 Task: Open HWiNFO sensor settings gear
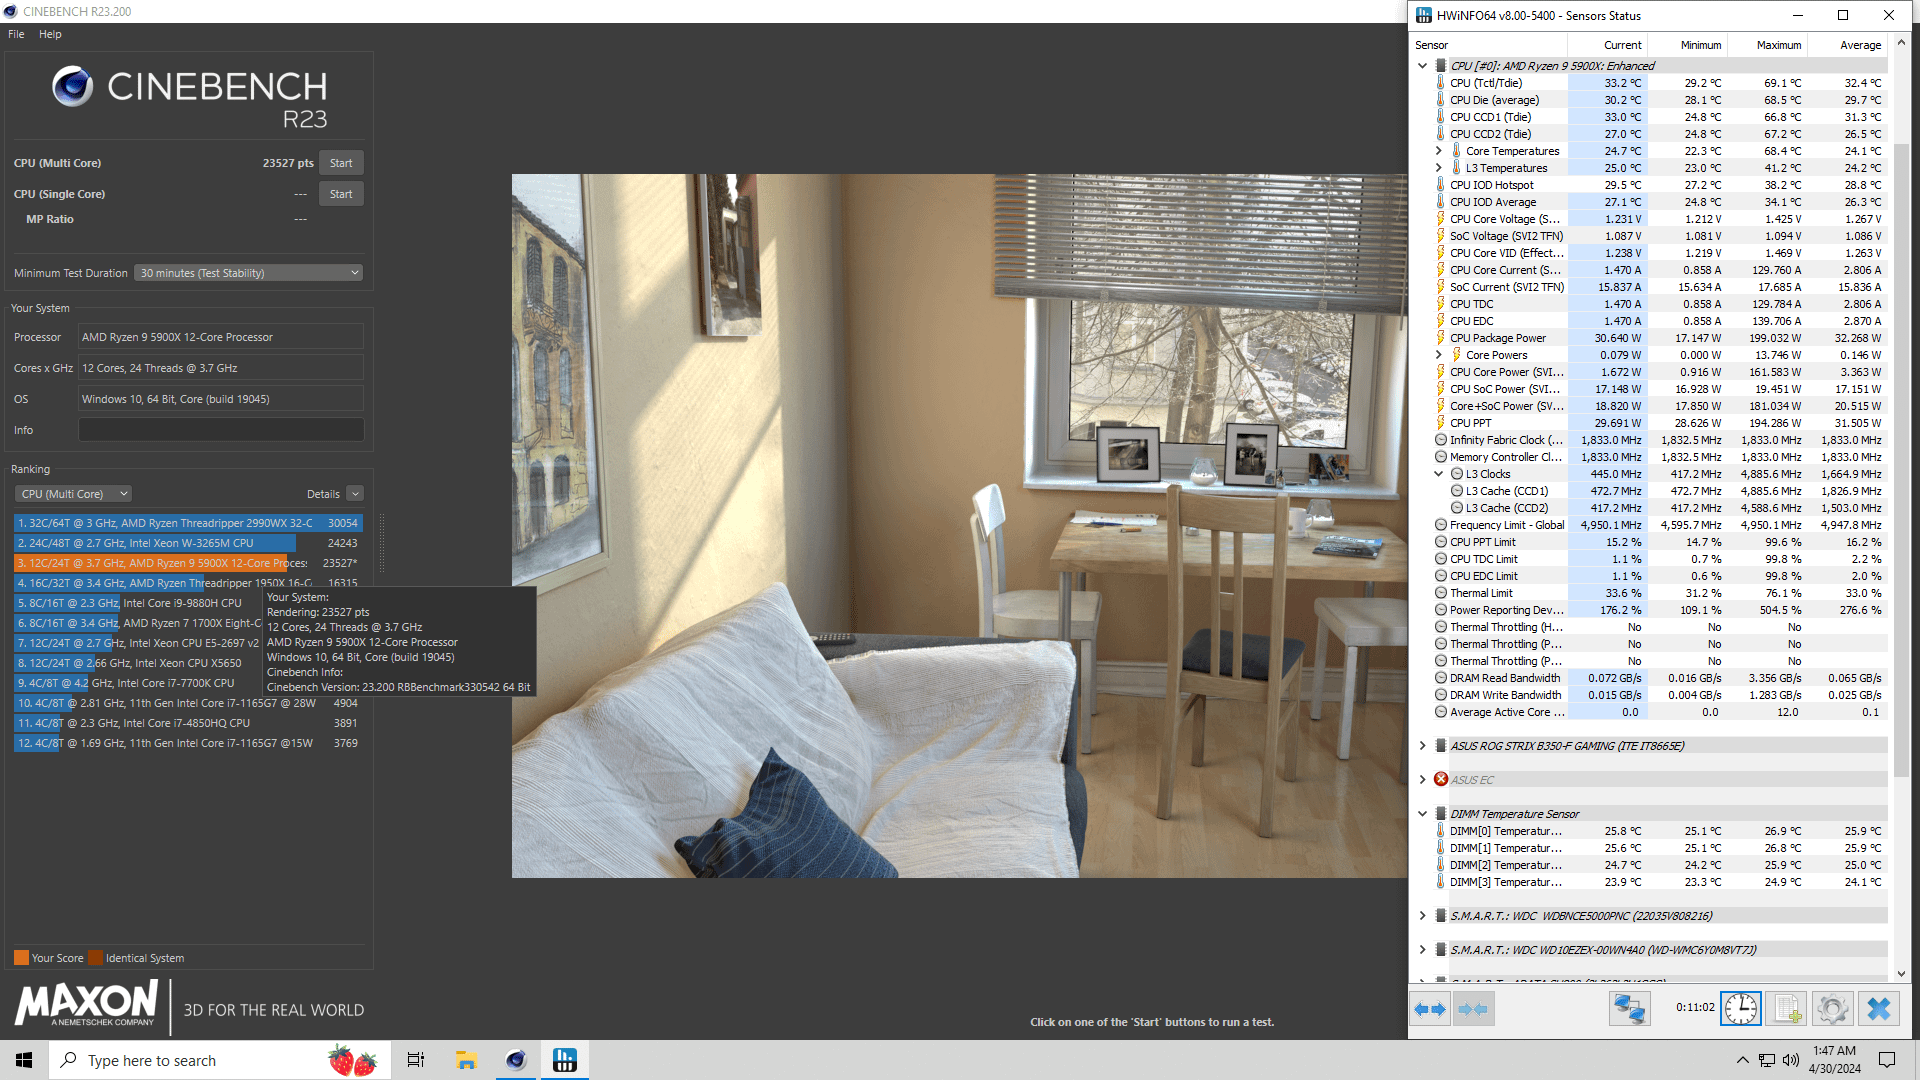[1832, 1009]
